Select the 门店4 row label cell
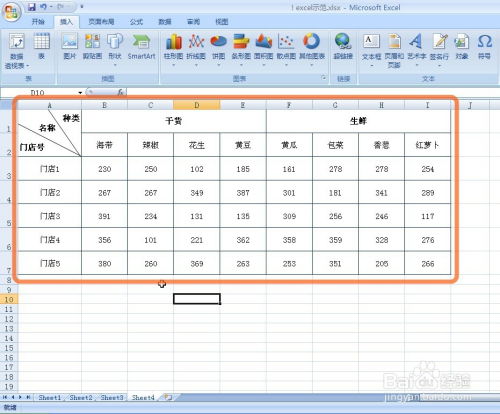 coord(50,240)
